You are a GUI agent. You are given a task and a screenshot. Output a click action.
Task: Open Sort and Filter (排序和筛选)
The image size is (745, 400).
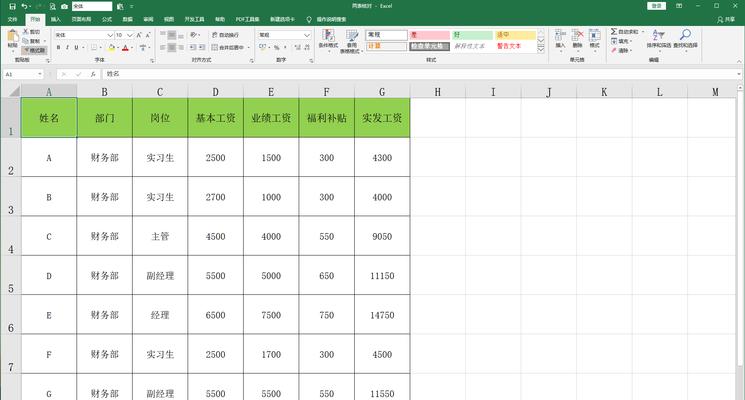pos(659,39)
